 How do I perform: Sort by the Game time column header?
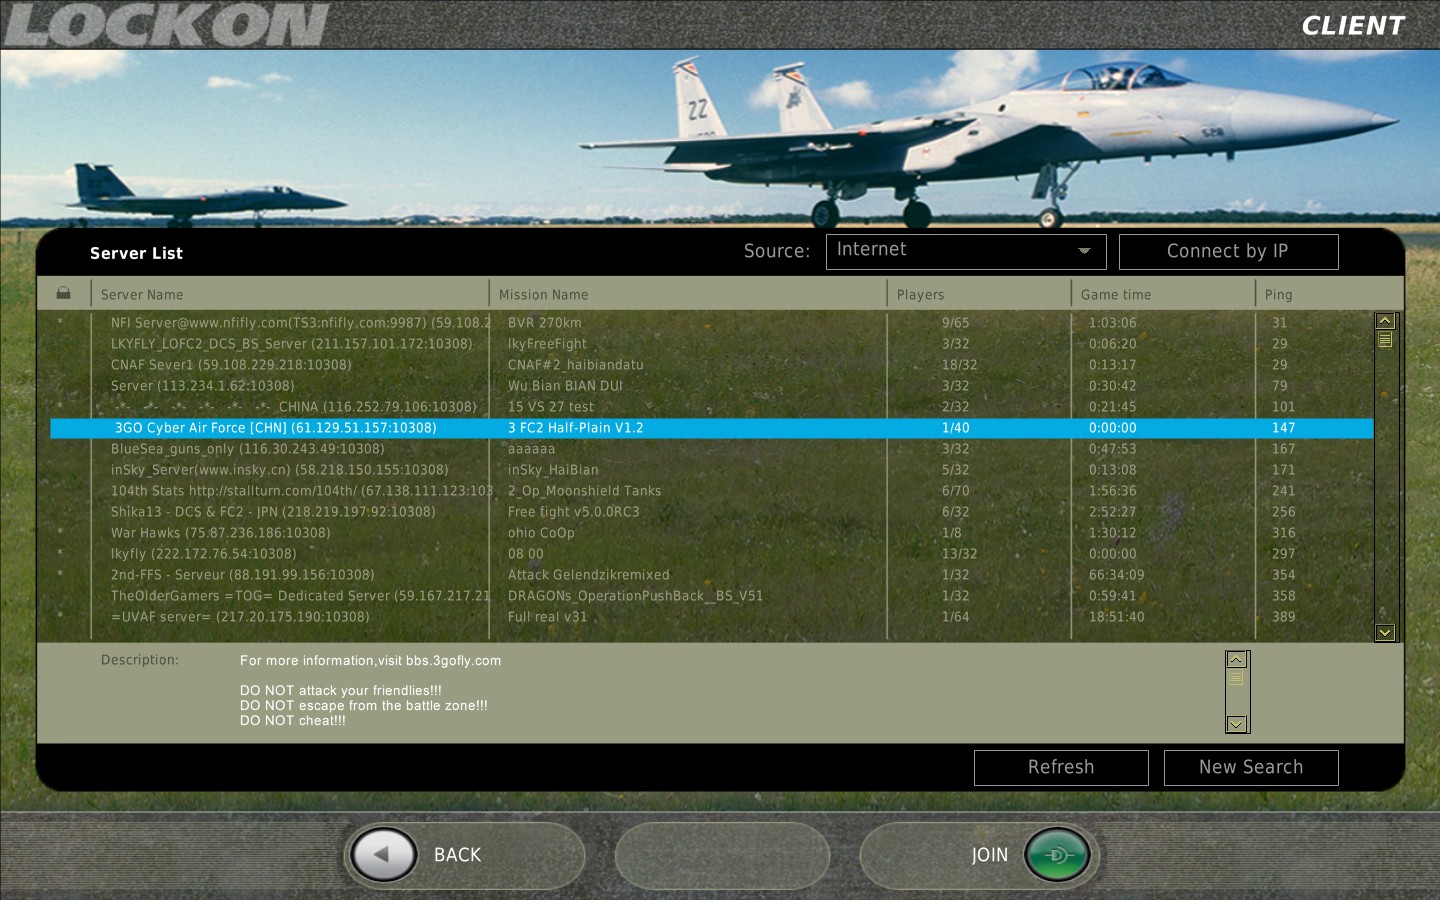(x=1116, y=295)
